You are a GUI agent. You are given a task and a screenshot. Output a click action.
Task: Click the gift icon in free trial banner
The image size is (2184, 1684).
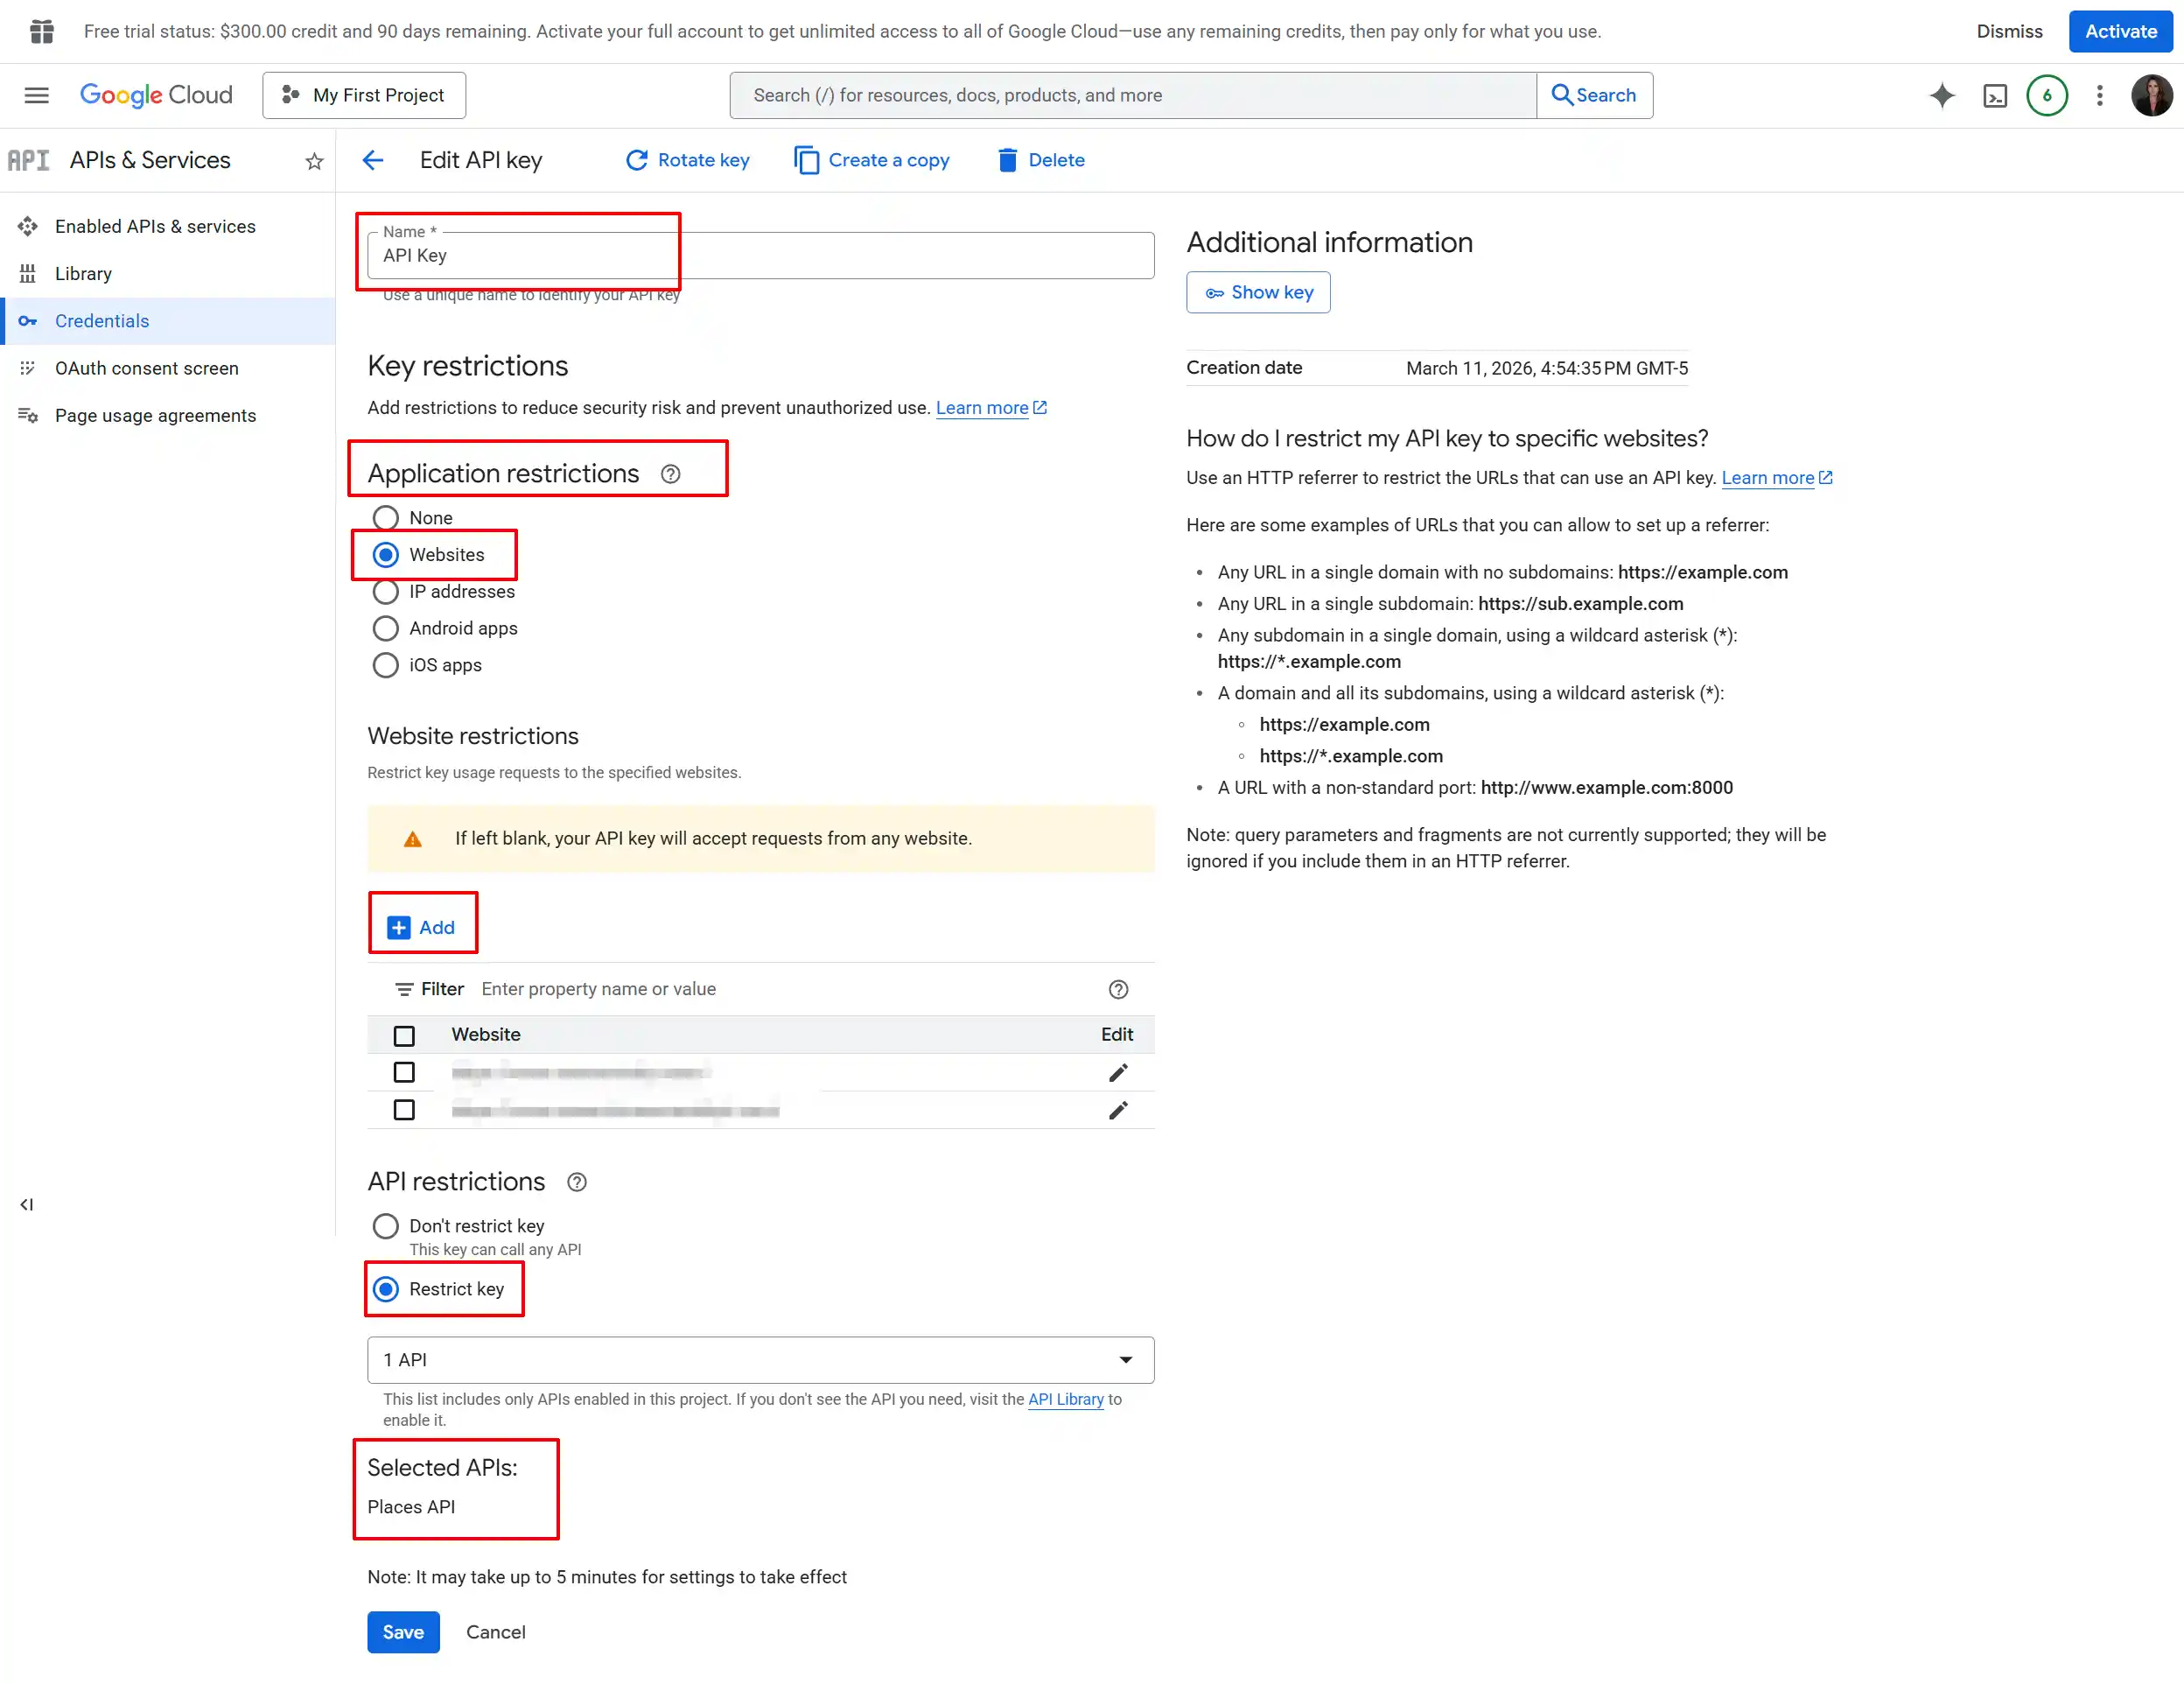[42, 31]
